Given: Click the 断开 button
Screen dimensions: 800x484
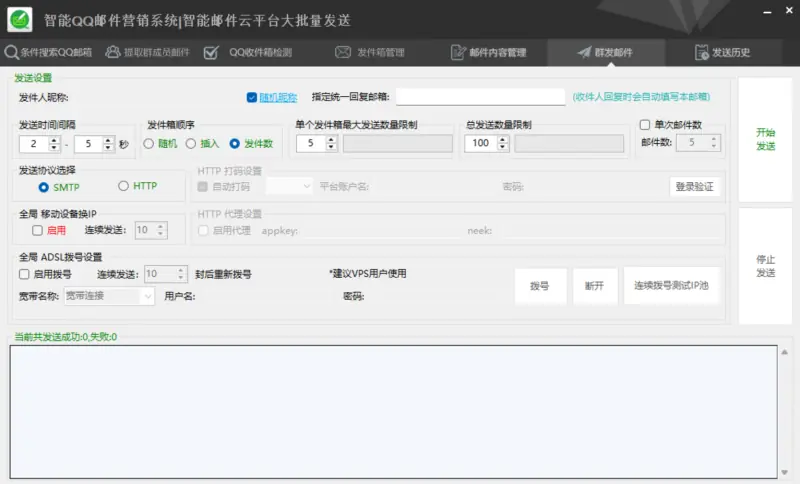Looking at the screenshot, I should (595, 286).
